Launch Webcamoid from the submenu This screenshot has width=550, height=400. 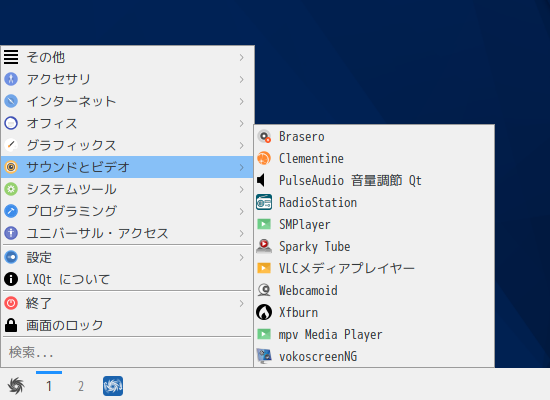374,290
